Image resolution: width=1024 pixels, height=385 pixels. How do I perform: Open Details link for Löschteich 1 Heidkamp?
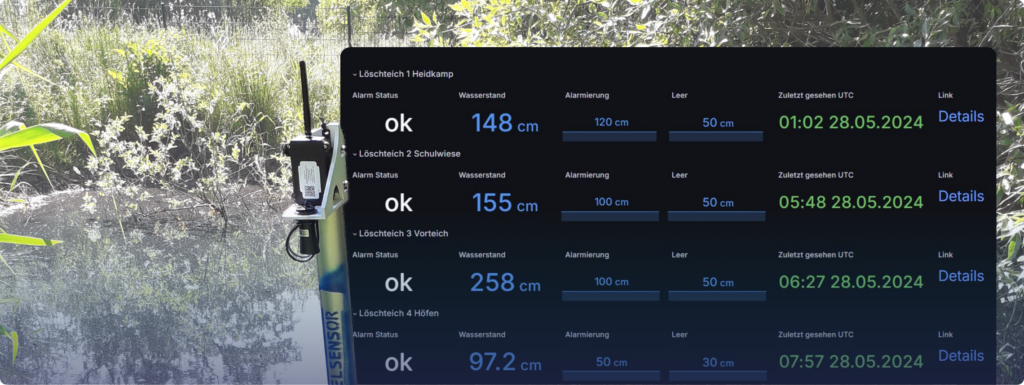pyautogui.click(x=961, y=117)
